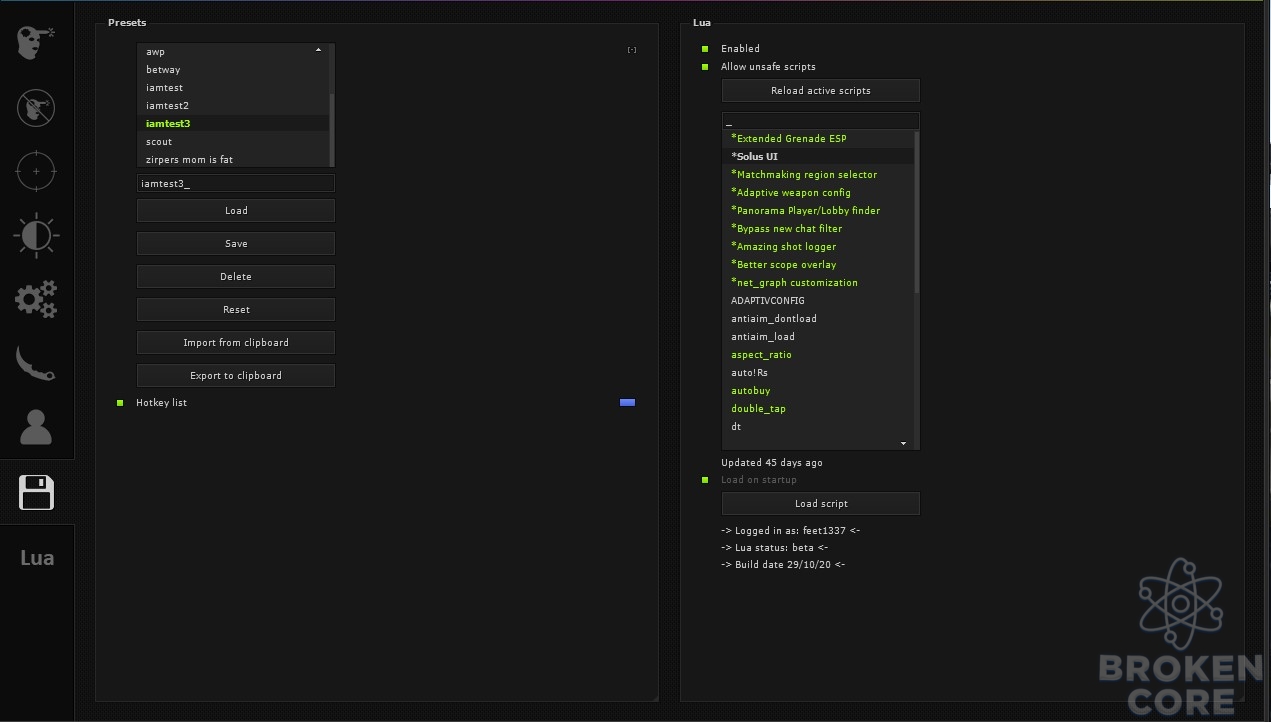The width and height of the screenshot is (1271, 722).
Task: Click Export to clipboard button
Action: (236, 376)
